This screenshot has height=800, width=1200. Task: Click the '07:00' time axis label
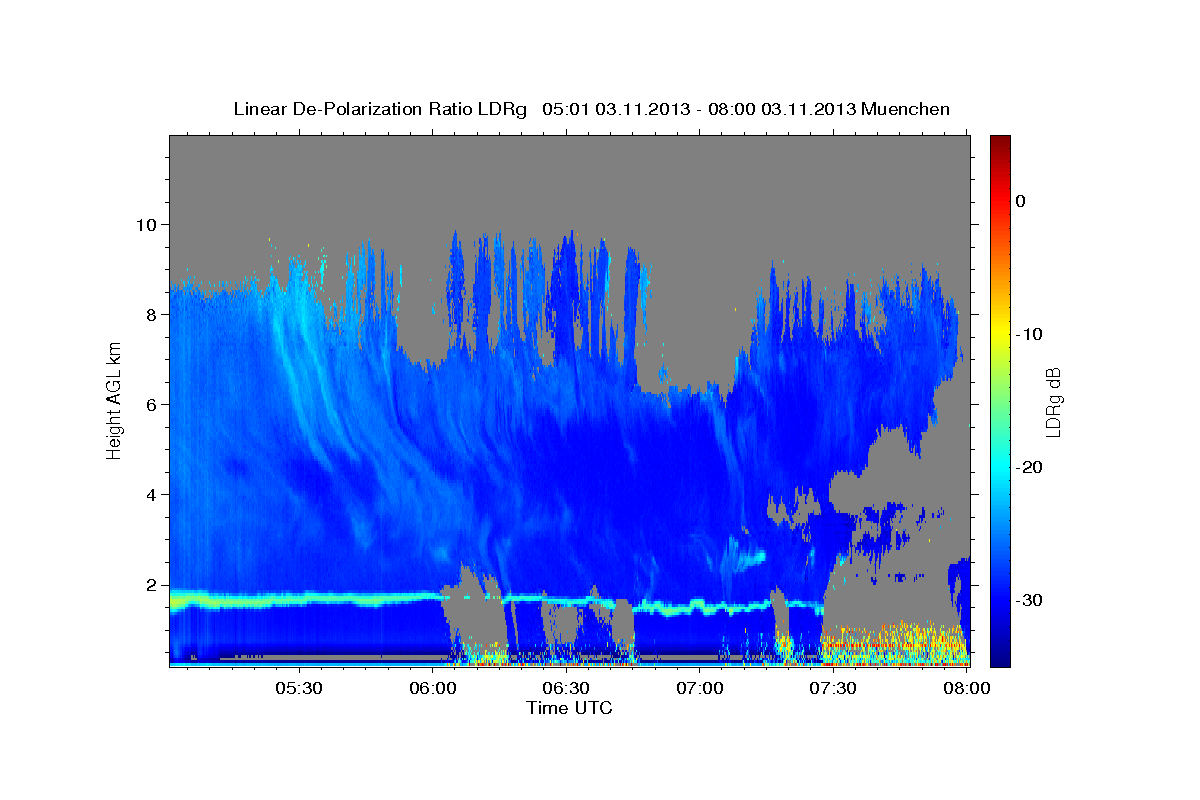pyautogui.click(x=700, y=688)
